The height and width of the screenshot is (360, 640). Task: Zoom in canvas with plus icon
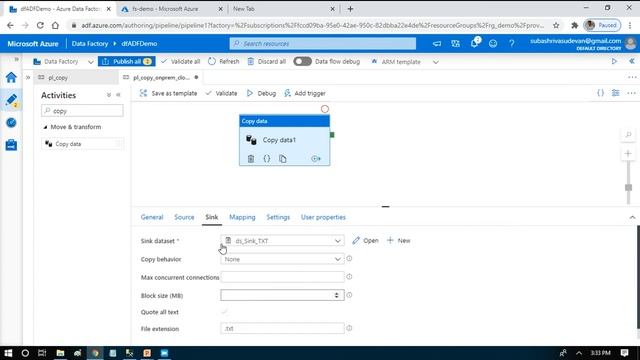pos(628,153)
